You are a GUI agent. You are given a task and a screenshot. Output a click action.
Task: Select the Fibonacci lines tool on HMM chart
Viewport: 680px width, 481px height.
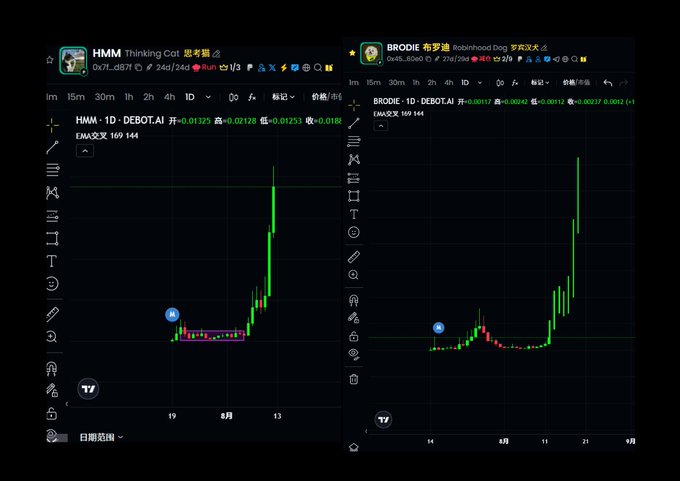[52, 170]
